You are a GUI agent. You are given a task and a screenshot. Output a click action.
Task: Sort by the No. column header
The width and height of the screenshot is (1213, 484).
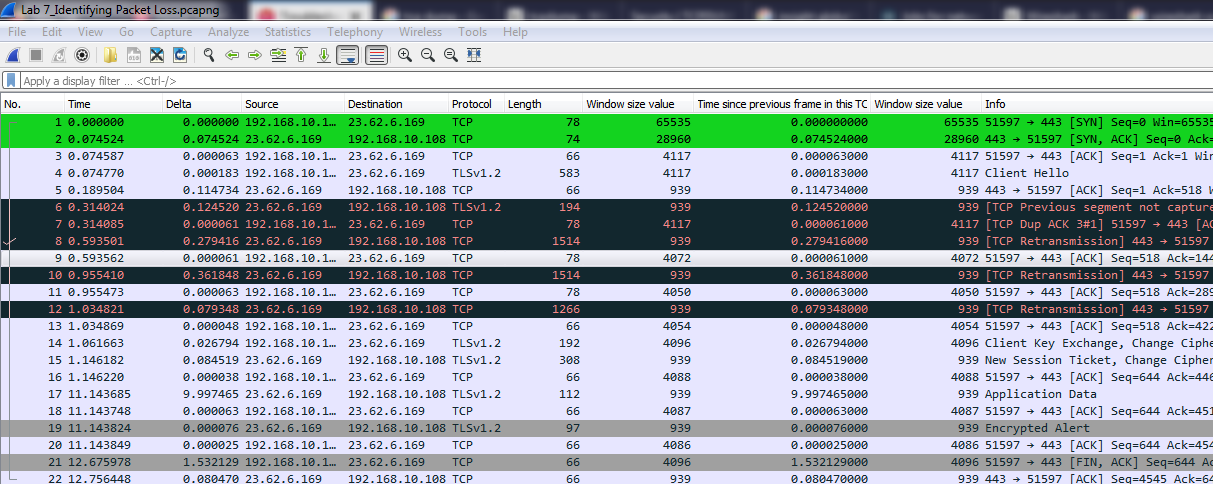tap(32, 104)
